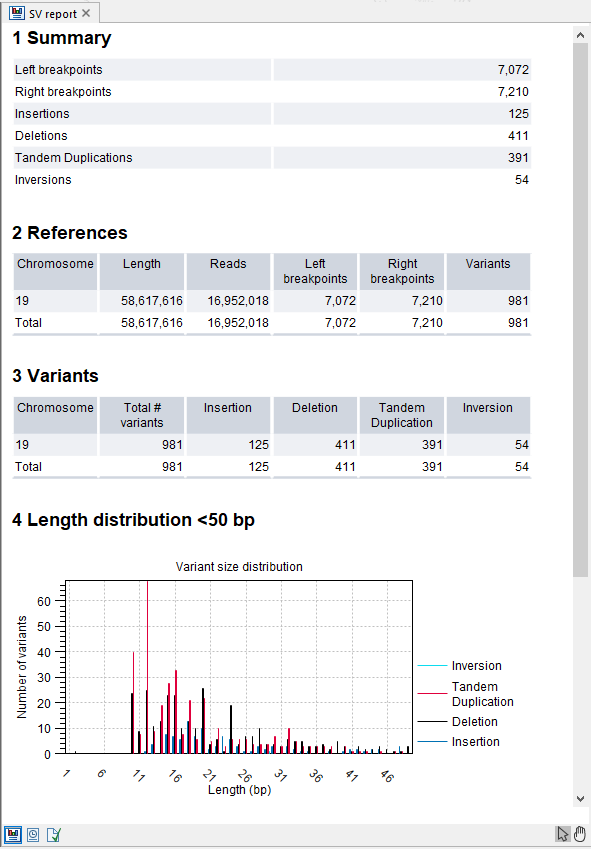Image resolution: width=591 pixels, height=849 pixels.
Task: Select the 'Left breakpoints' summary row label
Action: pyautogui.click(x=58, y=70)
